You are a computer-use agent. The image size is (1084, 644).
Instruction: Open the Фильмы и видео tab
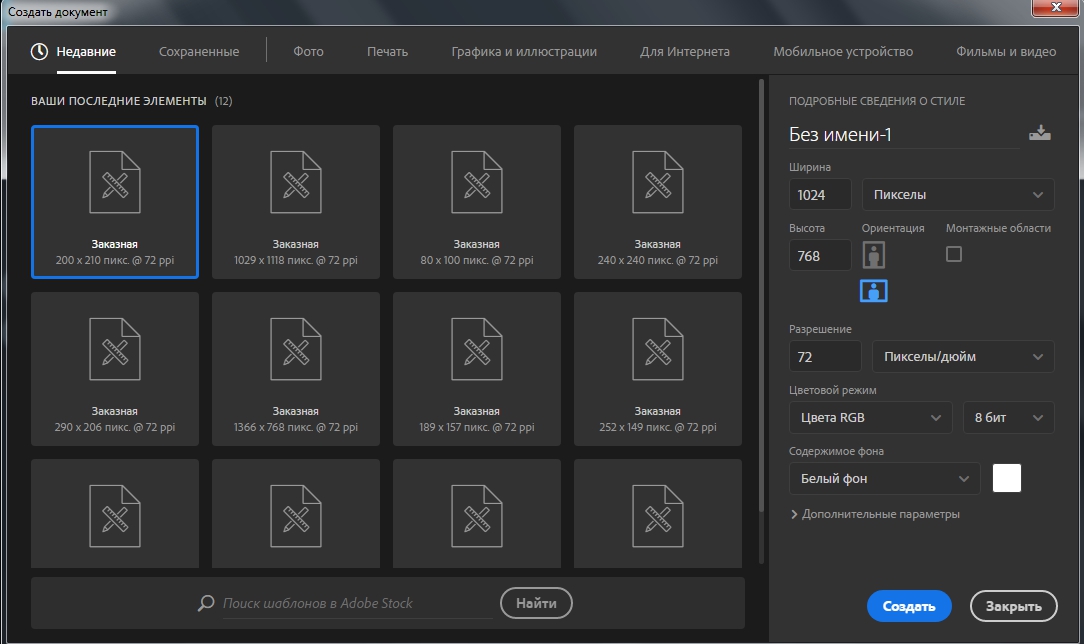[x=1006, y=52]
